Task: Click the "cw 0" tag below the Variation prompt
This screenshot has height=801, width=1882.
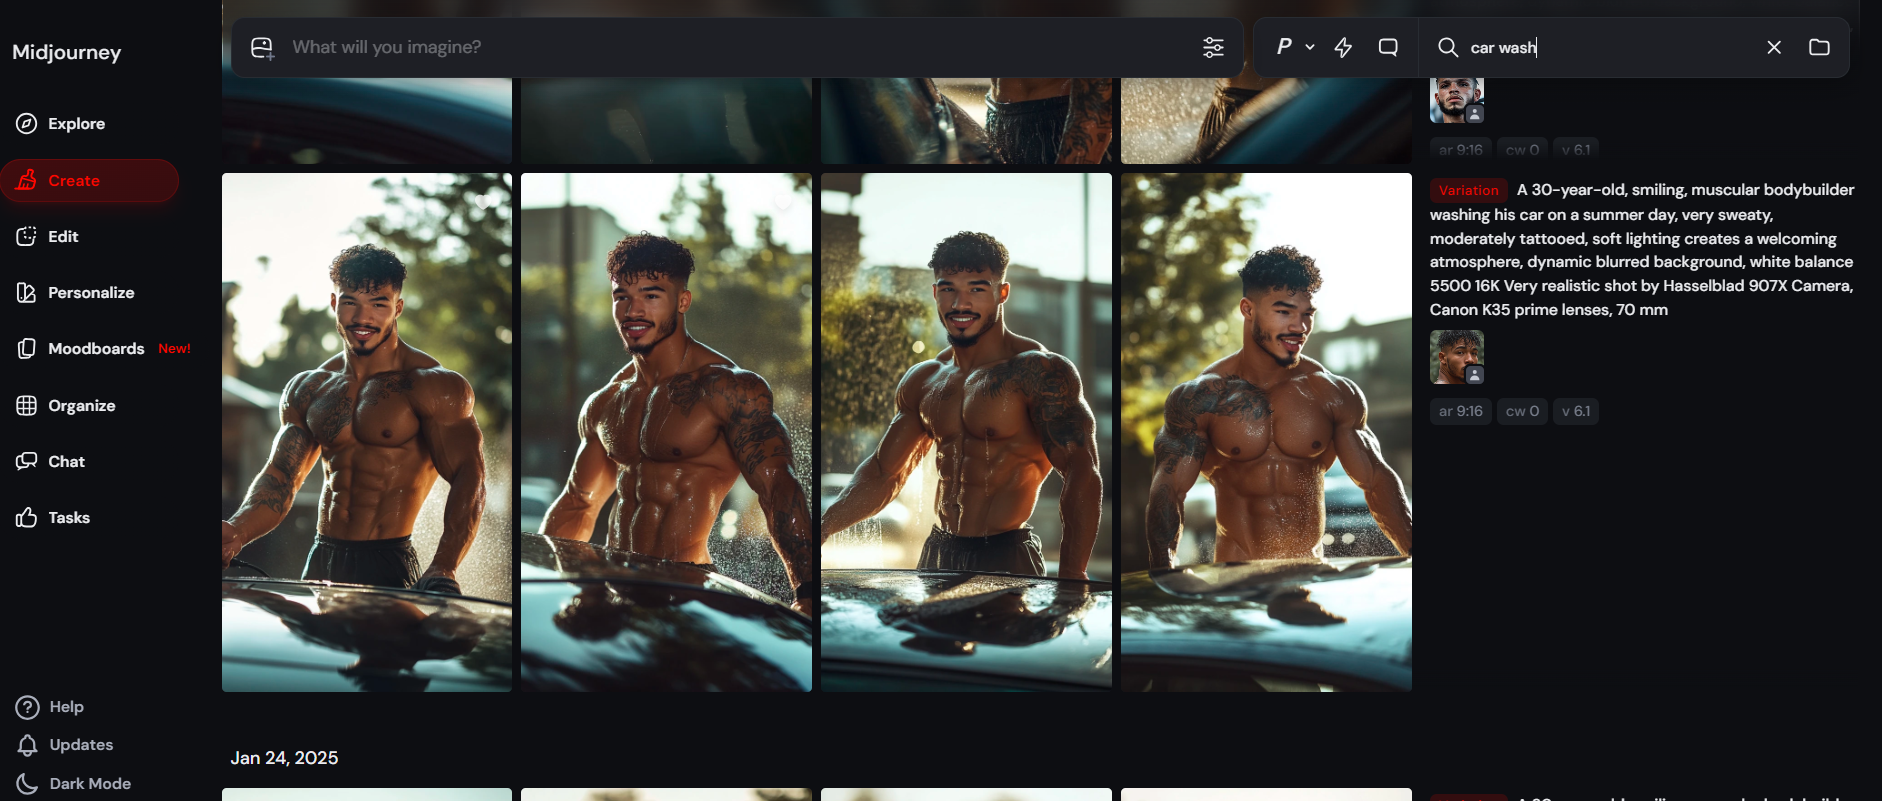Action: click(1522, 411)
